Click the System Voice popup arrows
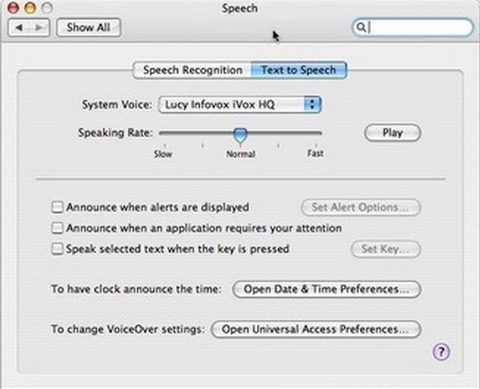This screenshot has height=389, width=480. click(312, 104)
